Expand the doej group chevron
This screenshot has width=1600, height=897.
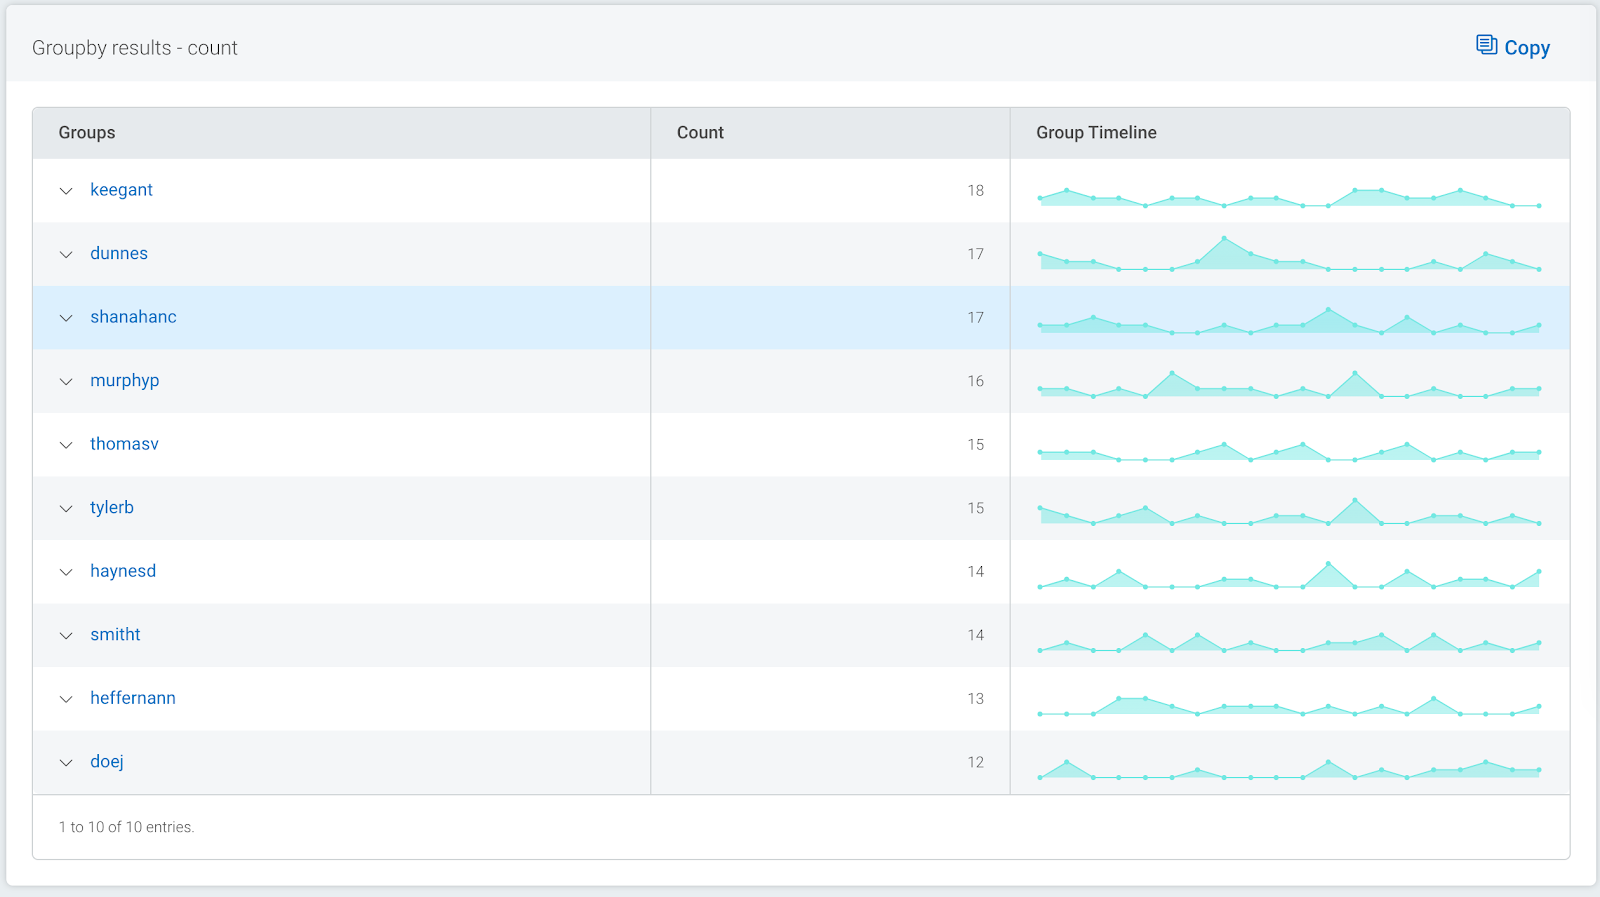(x=66, y=762)
